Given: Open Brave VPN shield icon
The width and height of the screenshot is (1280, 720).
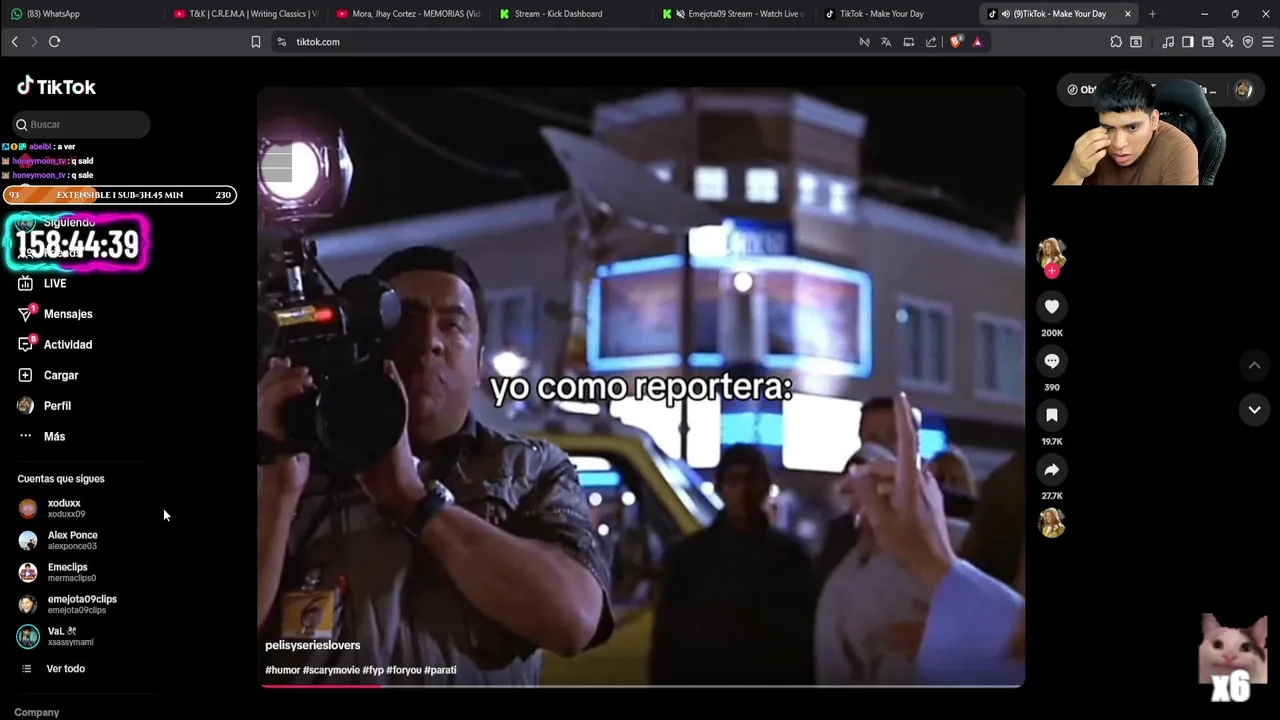Looking at the screenshot, I should 1248,42.
